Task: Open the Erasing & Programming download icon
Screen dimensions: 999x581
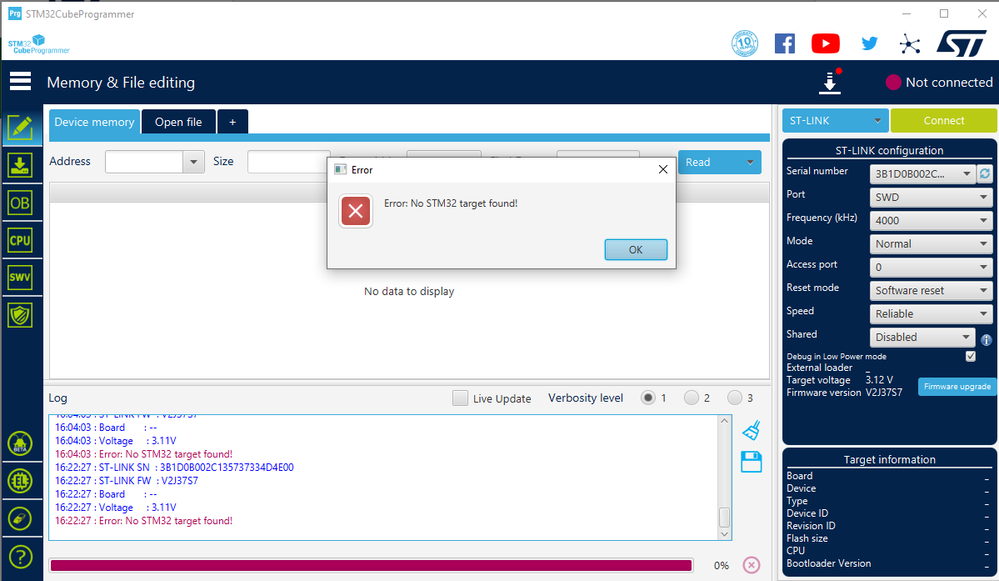Action: pyautogui.click(x=20, y=165)
